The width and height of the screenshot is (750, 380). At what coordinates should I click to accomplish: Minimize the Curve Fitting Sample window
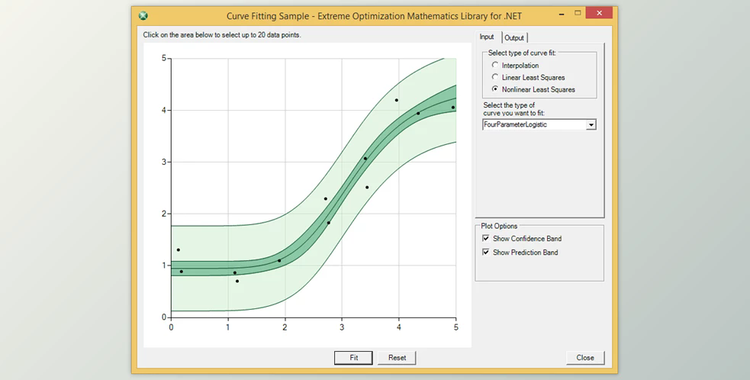(562, 13)
